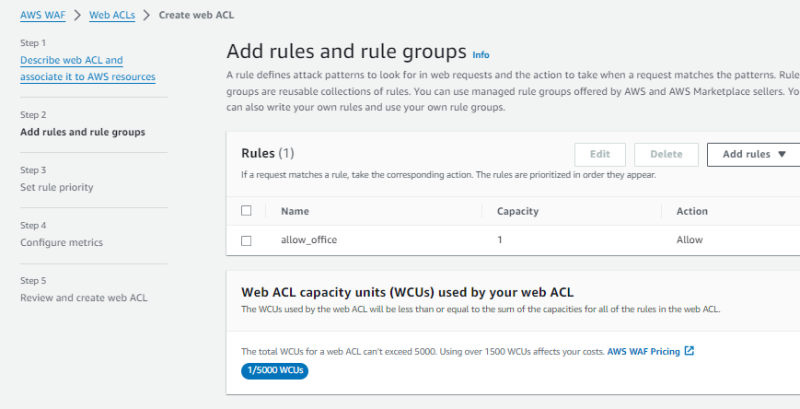Go to AWS WAF breadcrumb
Image resolution: width=800 pixels, height=409 pixels.
(42, 15)
